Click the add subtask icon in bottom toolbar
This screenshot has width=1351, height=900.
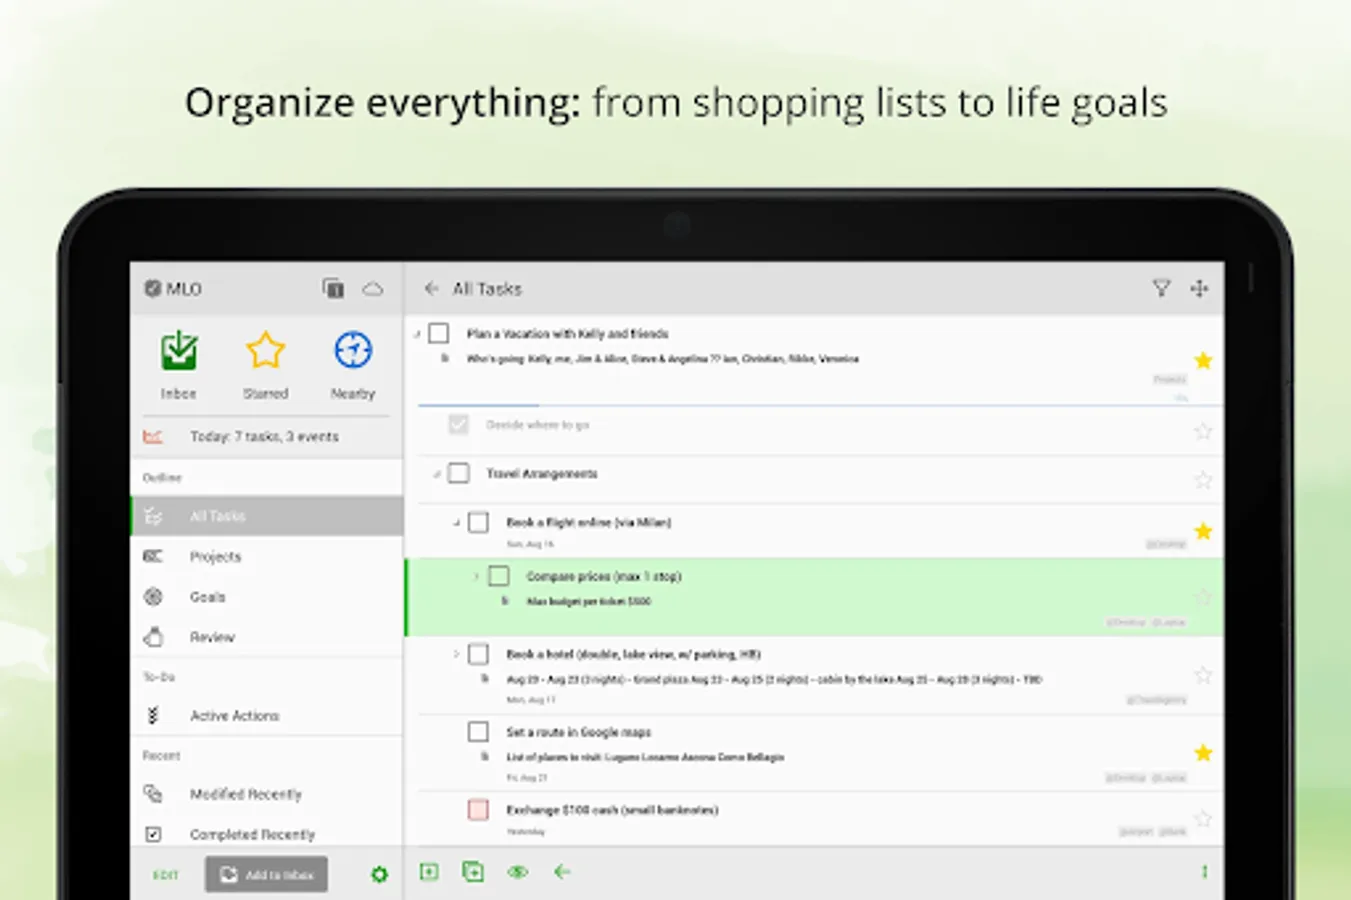[x=473, y=872]
